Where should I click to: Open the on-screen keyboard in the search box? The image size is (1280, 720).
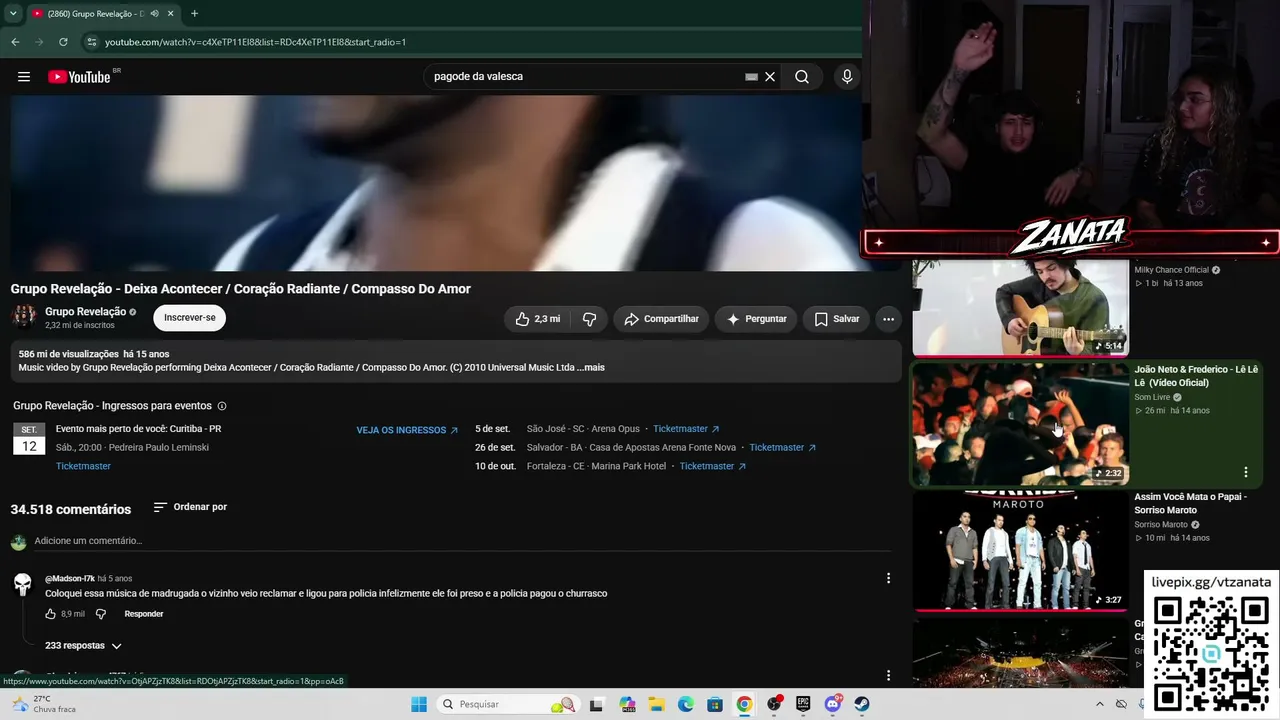point(751,77)
